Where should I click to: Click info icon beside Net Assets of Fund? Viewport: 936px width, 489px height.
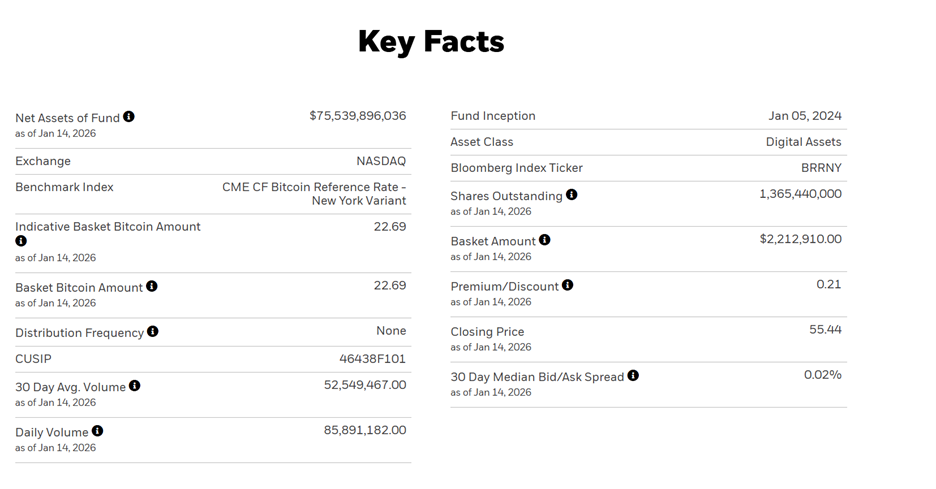(x=129, y=117)
